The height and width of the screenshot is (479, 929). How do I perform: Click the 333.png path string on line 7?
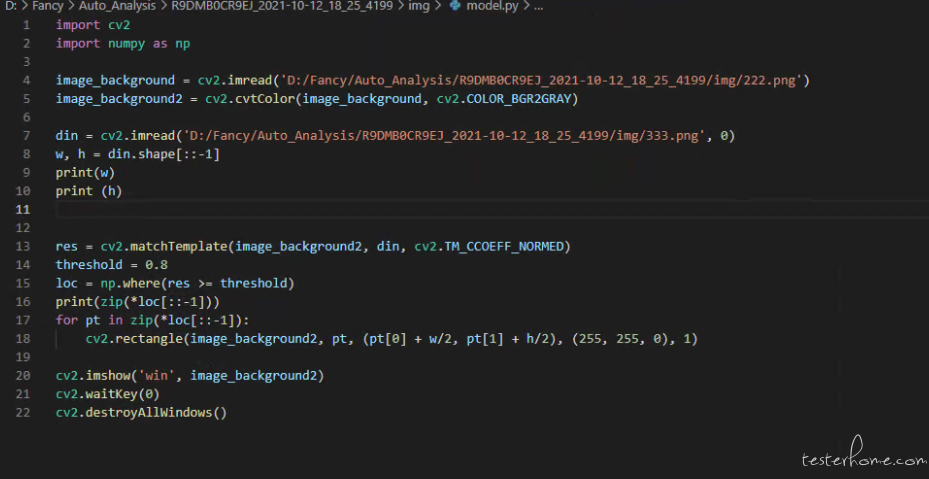click(447, 136)
